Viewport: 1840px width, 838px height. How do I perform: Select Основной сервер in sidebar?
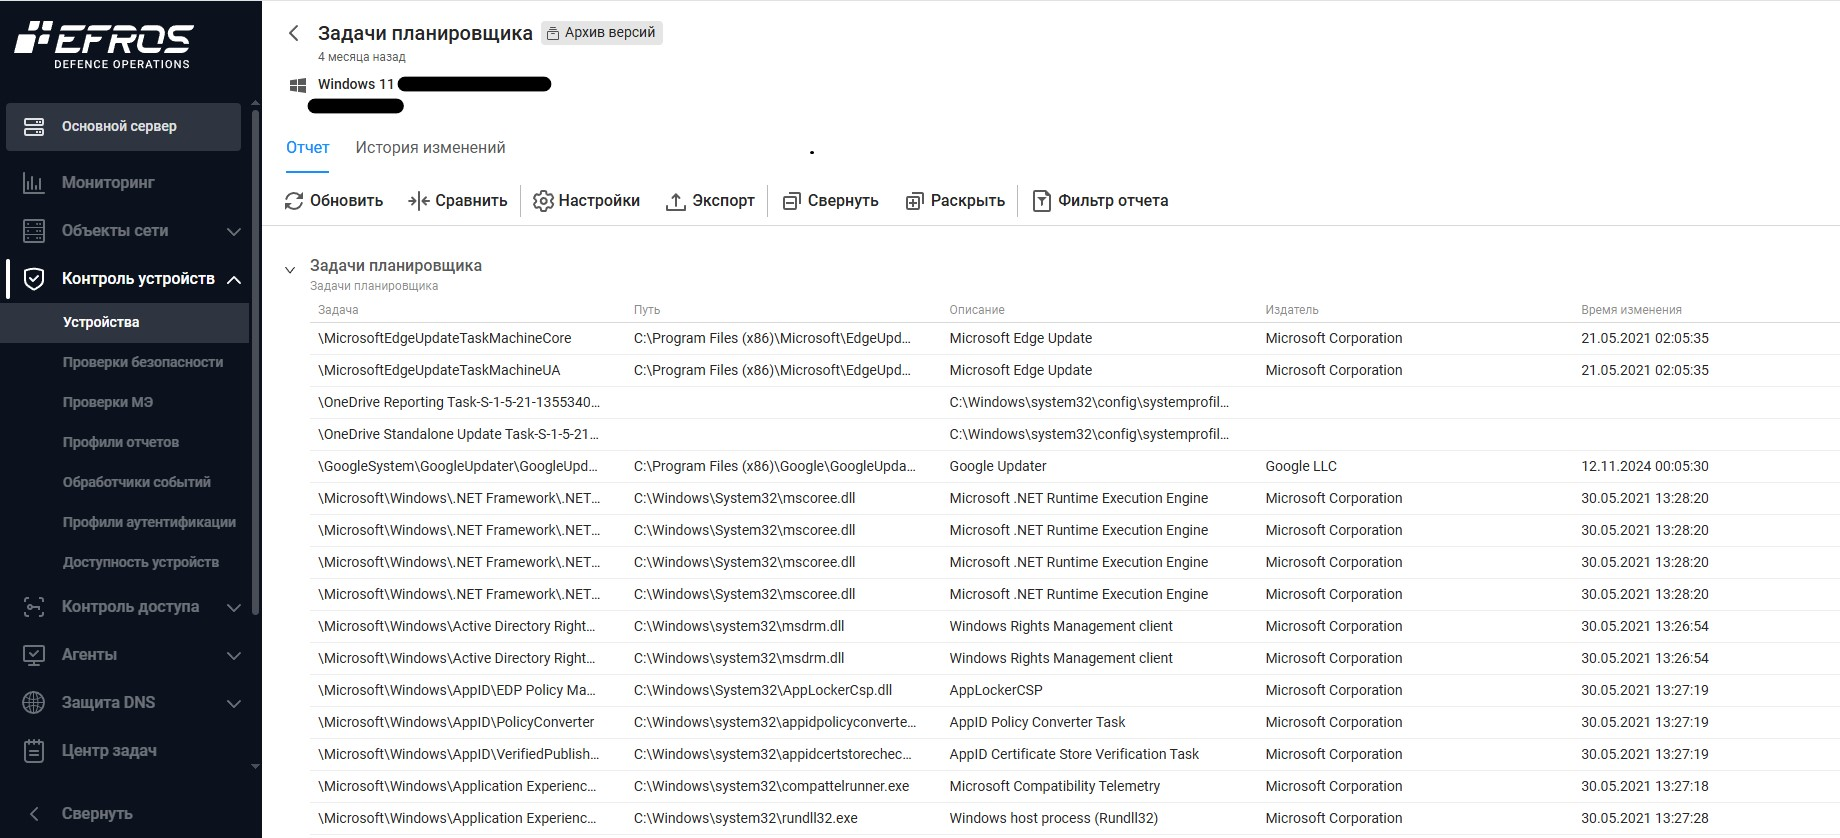124,127
